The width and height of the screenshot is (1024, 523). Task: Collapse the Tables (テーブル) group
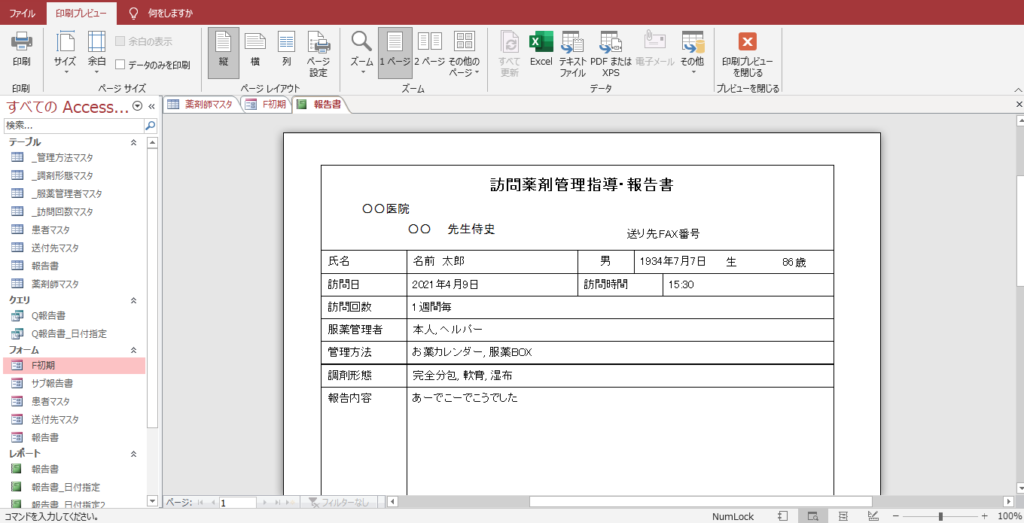pos(134,143)
